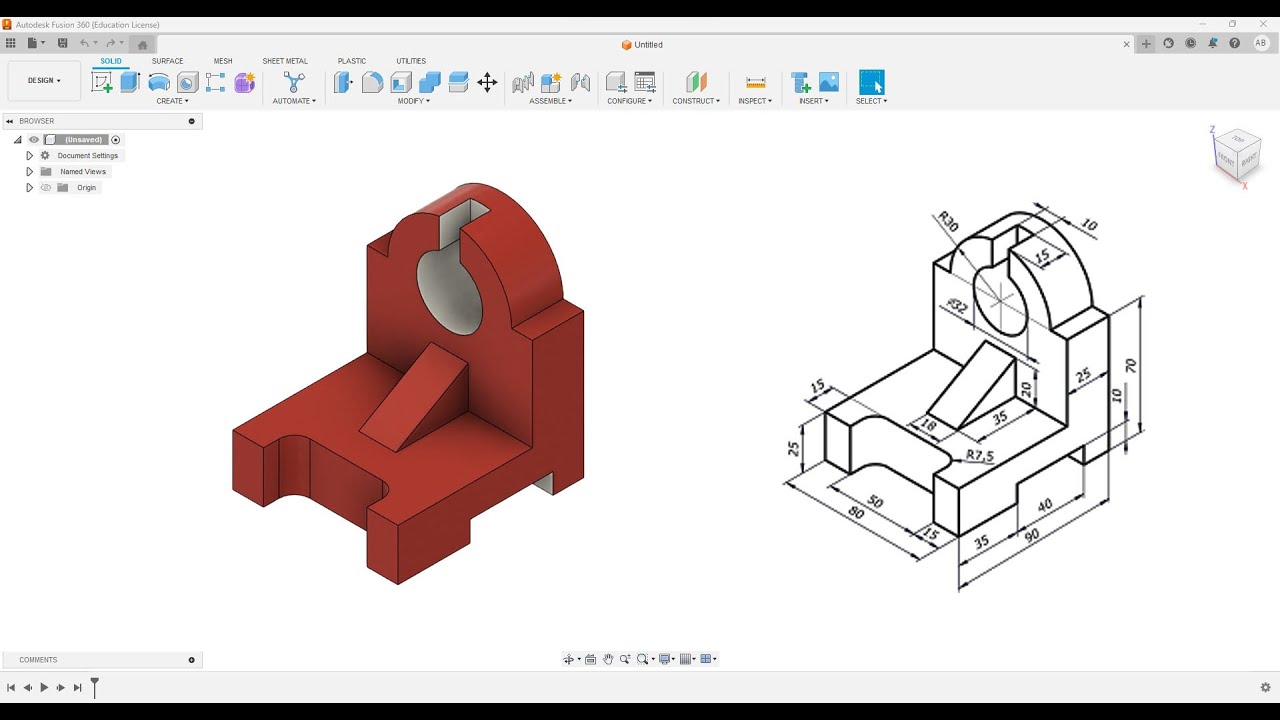
Task: Expand the CREATE menu
Action: (x=172, y=101)
